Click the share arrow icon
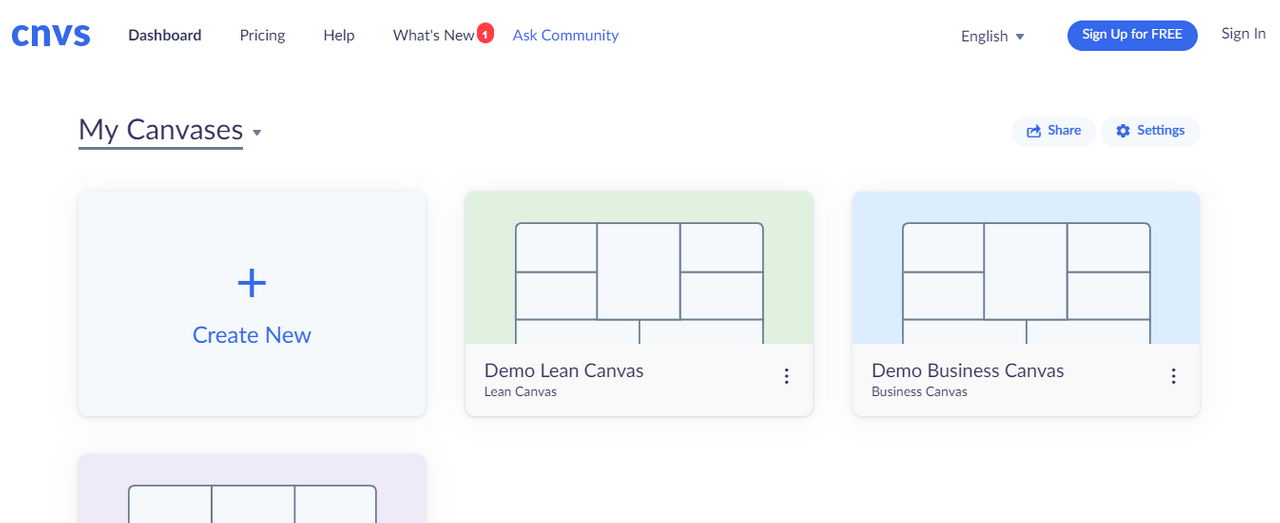 [1034, 131]
